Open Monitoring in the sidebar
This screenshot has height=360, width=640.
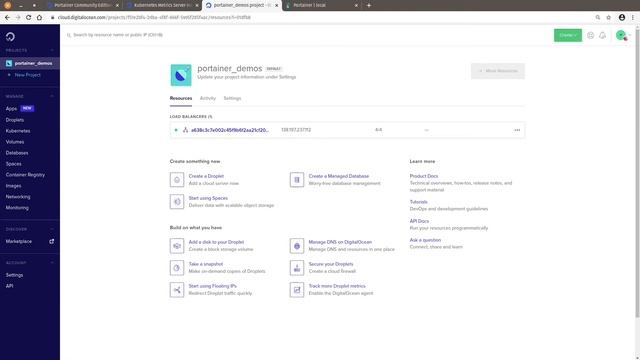tap(17, 208)
